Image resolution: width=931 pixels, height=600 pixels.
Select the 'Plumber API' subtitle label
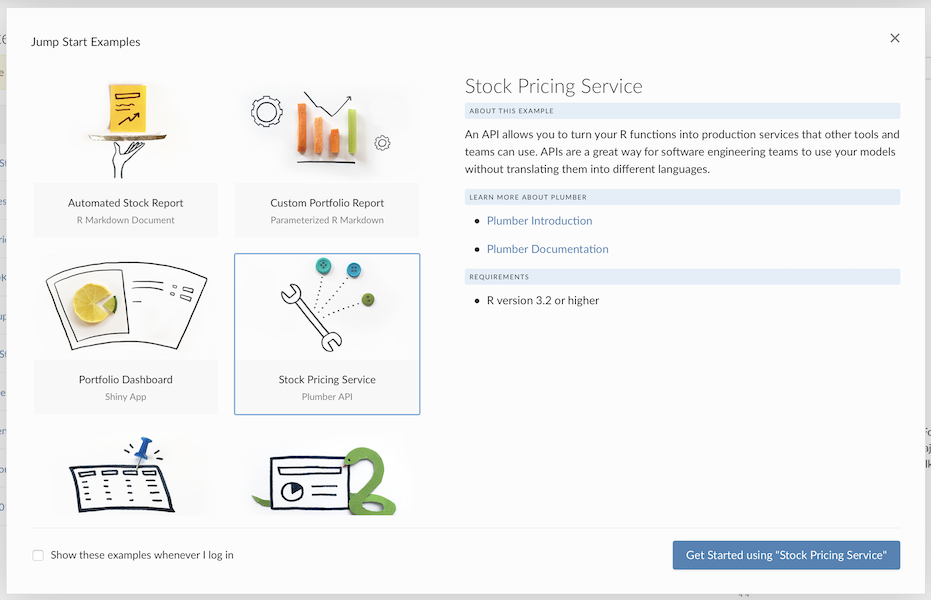click(326, 398)
